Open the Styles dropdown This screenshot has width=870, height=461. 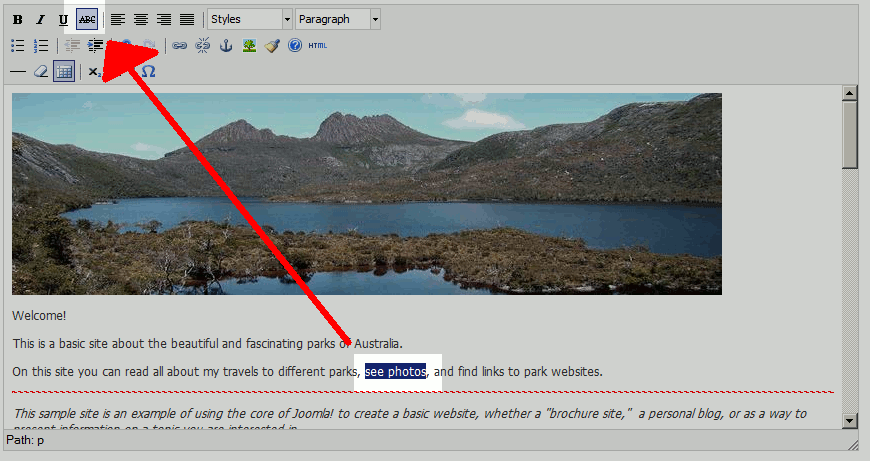pyautogui.click(x=250, y=19)
